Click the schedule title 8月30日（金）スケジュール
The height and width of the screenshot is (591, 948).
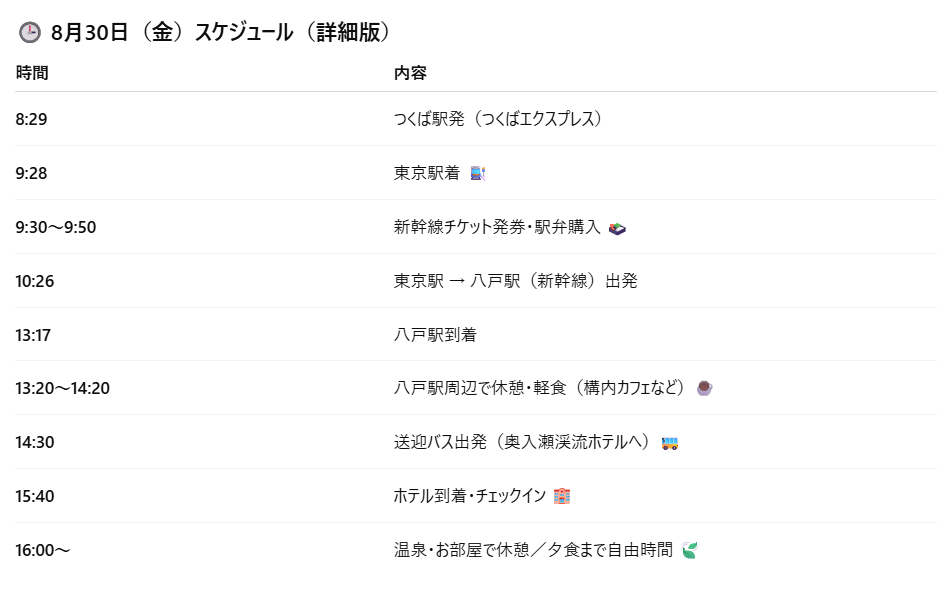point(220,33)
